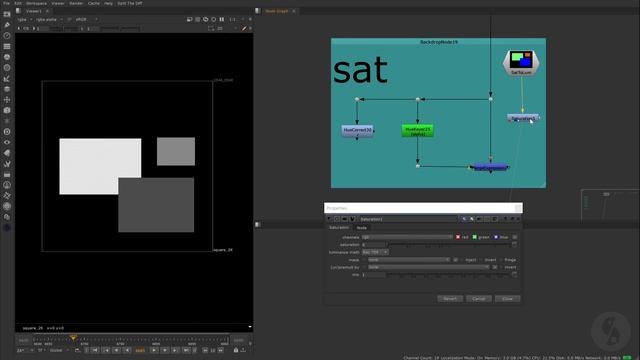
Task: Click the SatToLum node icon
Action: point(521,62)
